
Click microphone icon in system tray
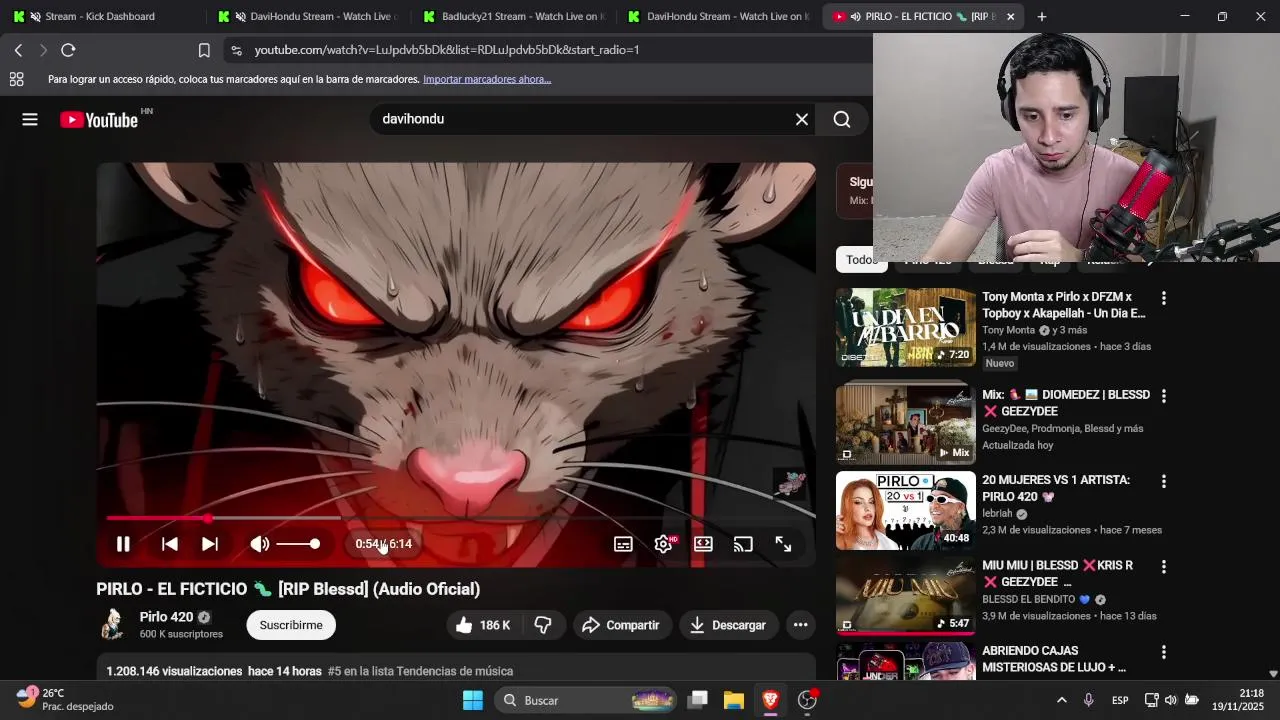(1089, 700)
